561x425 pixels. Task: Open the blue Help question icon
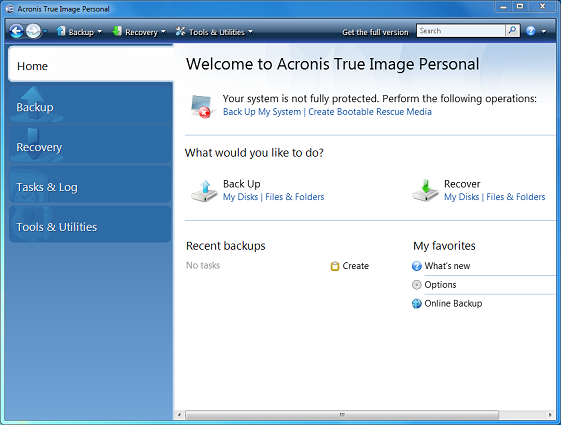(x=531, y=31)
